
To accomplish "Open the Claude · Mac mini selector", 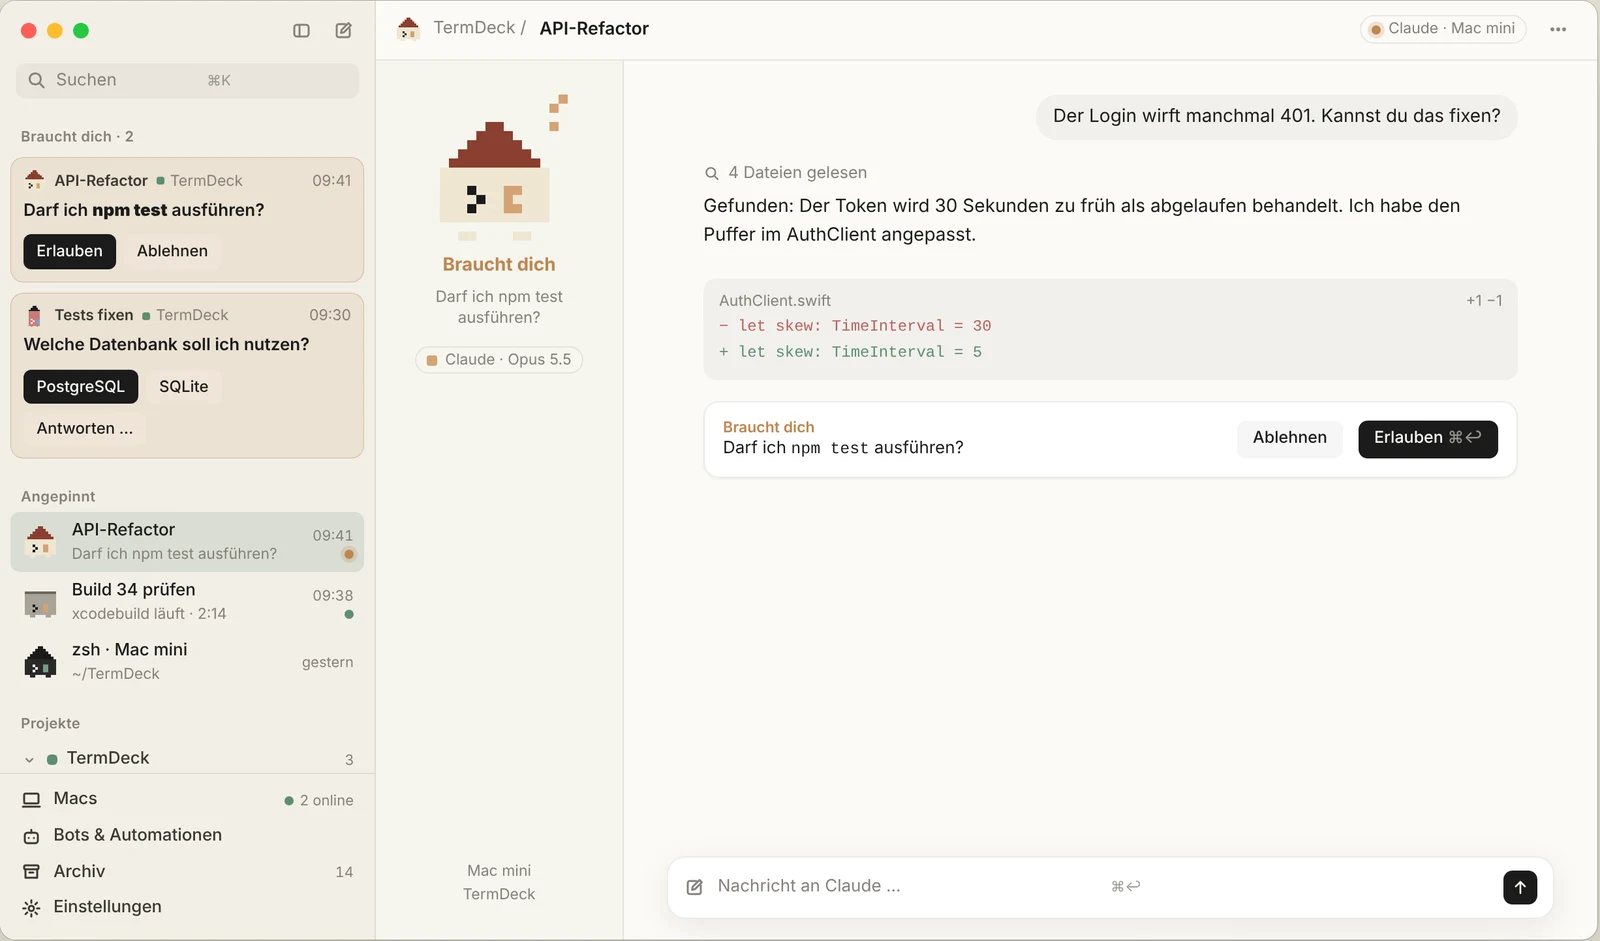I will tap(1443, 29).
